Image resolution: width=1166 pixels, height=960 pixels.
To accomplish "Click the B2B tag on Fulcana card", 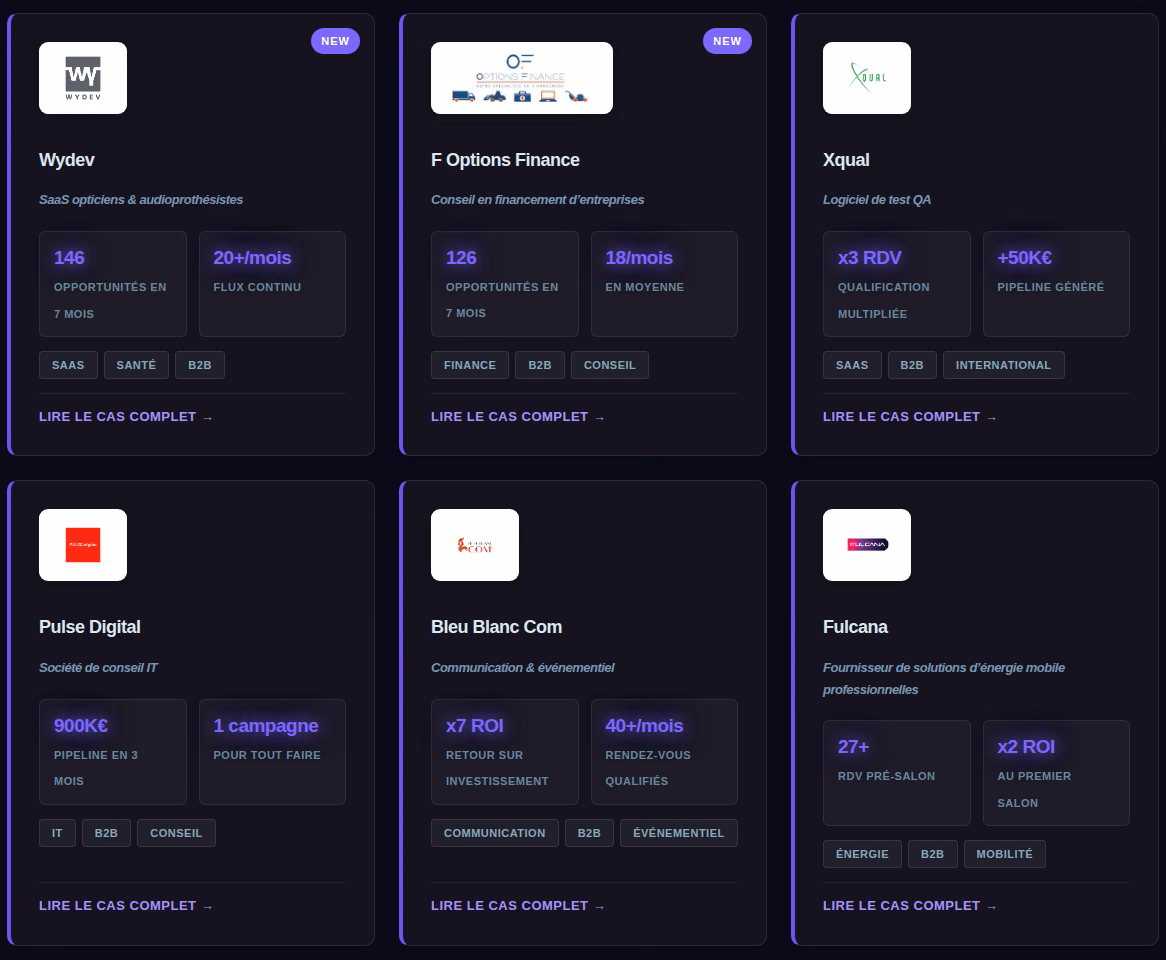I will click(x=933, y=854).
